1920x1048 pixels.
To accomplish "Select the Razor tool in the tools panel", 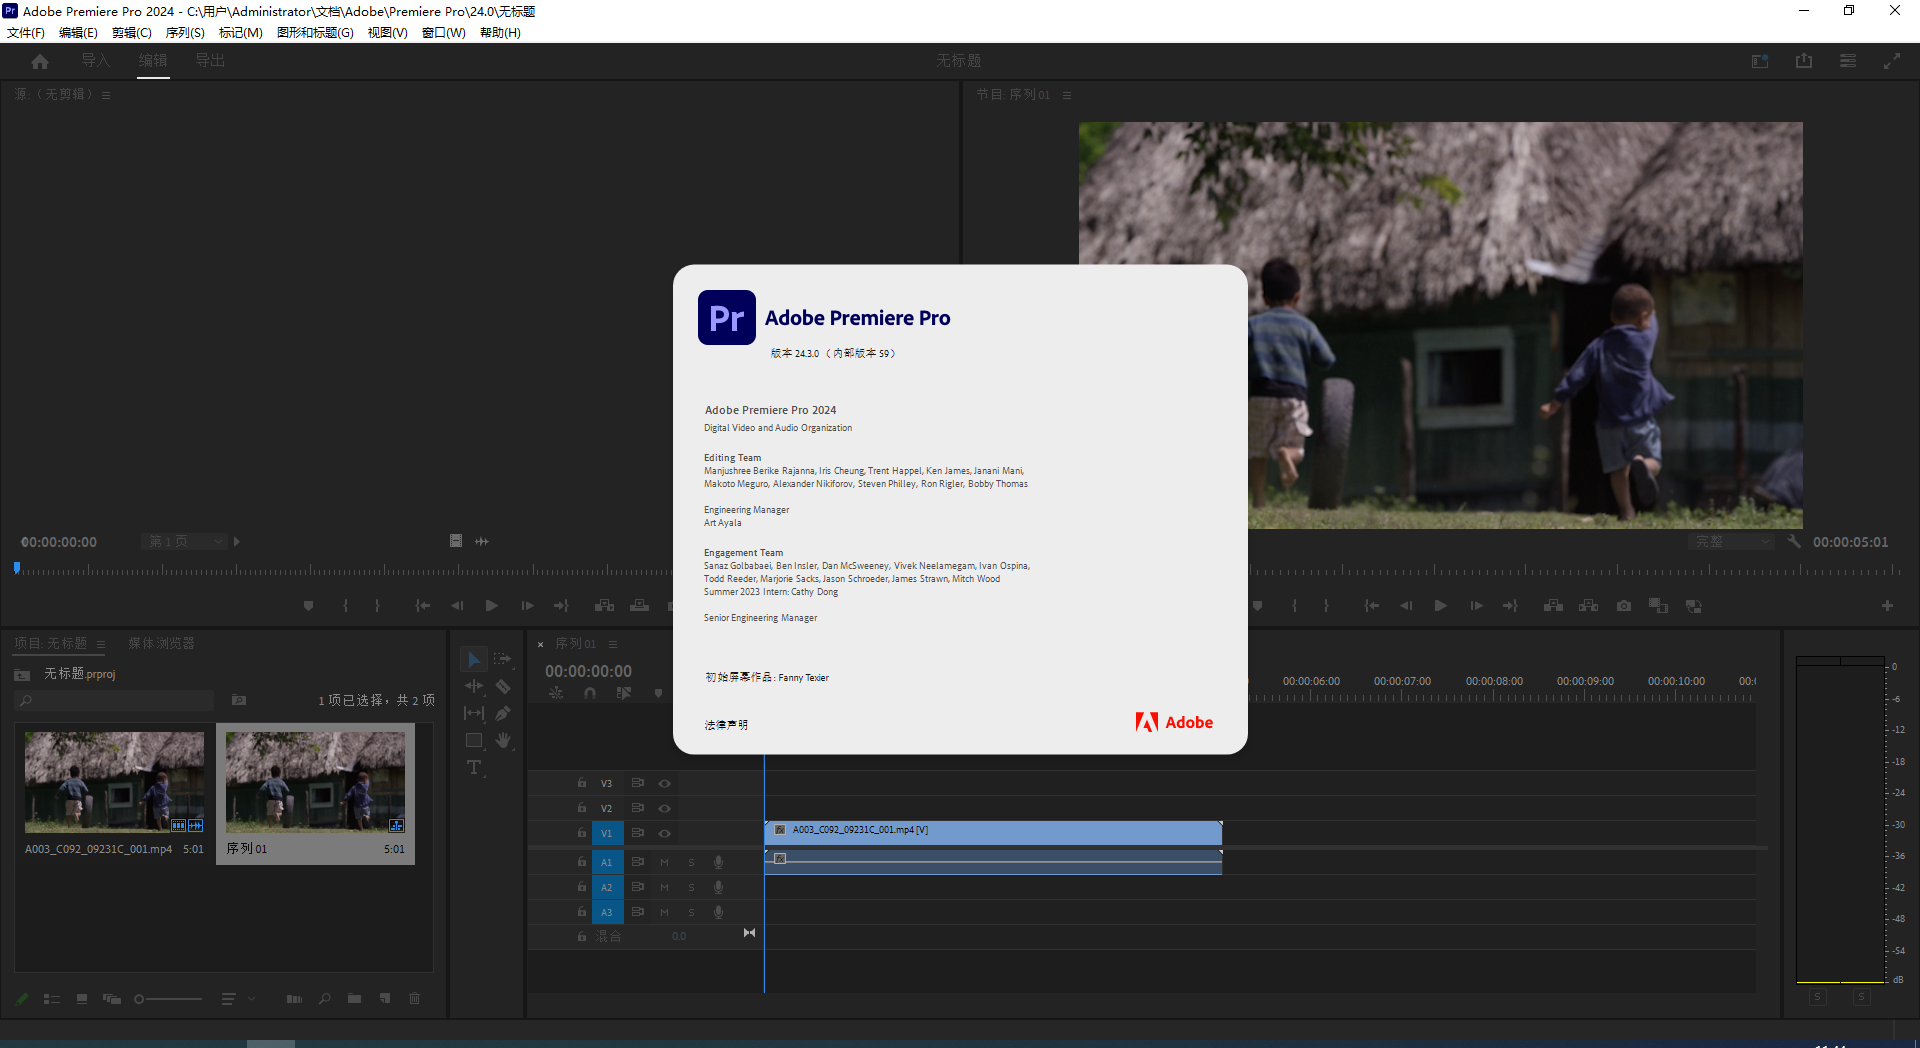I will 503,687.
